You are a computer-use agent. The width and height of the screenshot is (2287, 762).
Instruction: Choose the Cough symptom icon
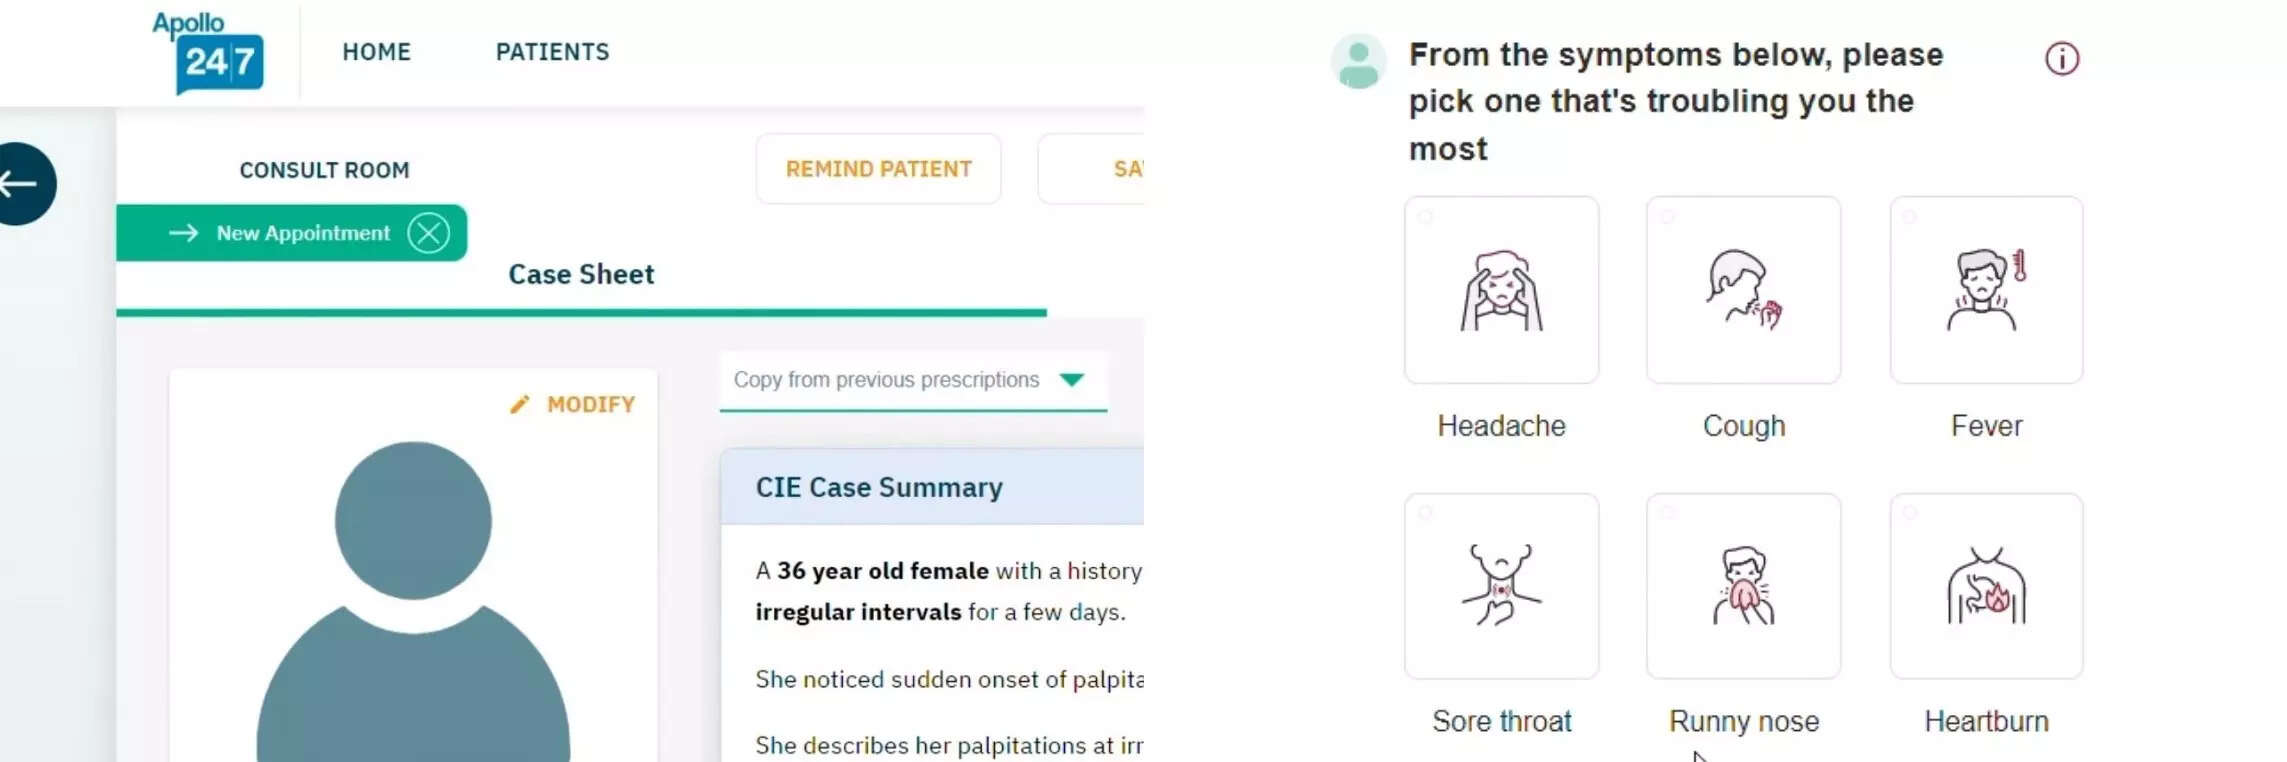click(1743, 290)
